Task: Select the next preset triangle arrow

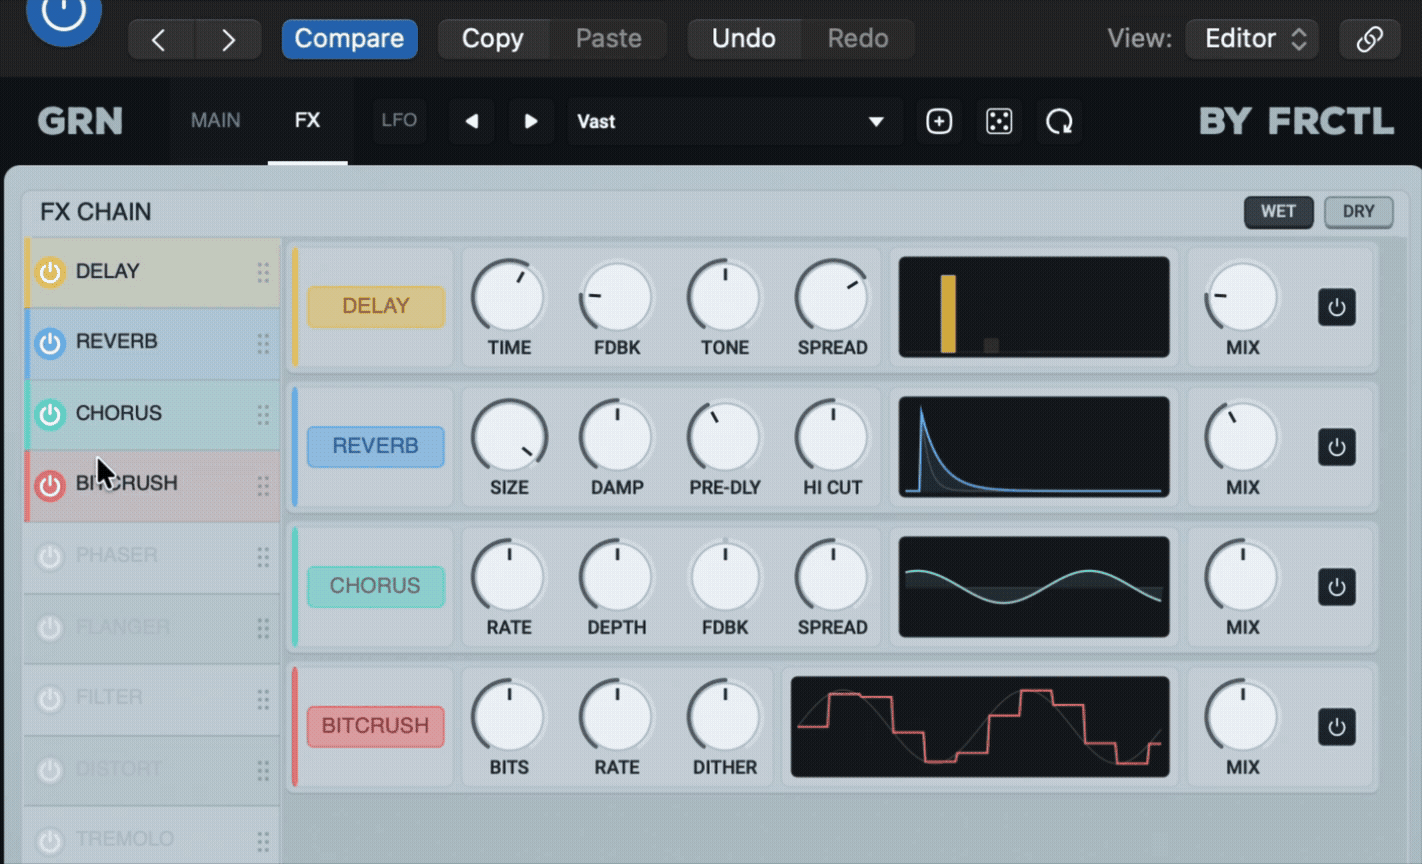Action: [531, 121]
